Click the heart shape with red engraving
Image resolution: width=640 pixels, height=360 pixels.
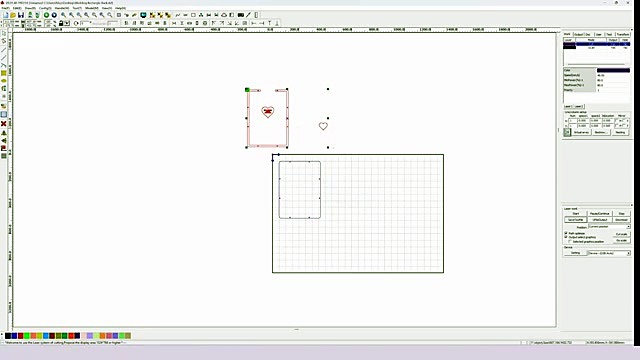(268, 111)
